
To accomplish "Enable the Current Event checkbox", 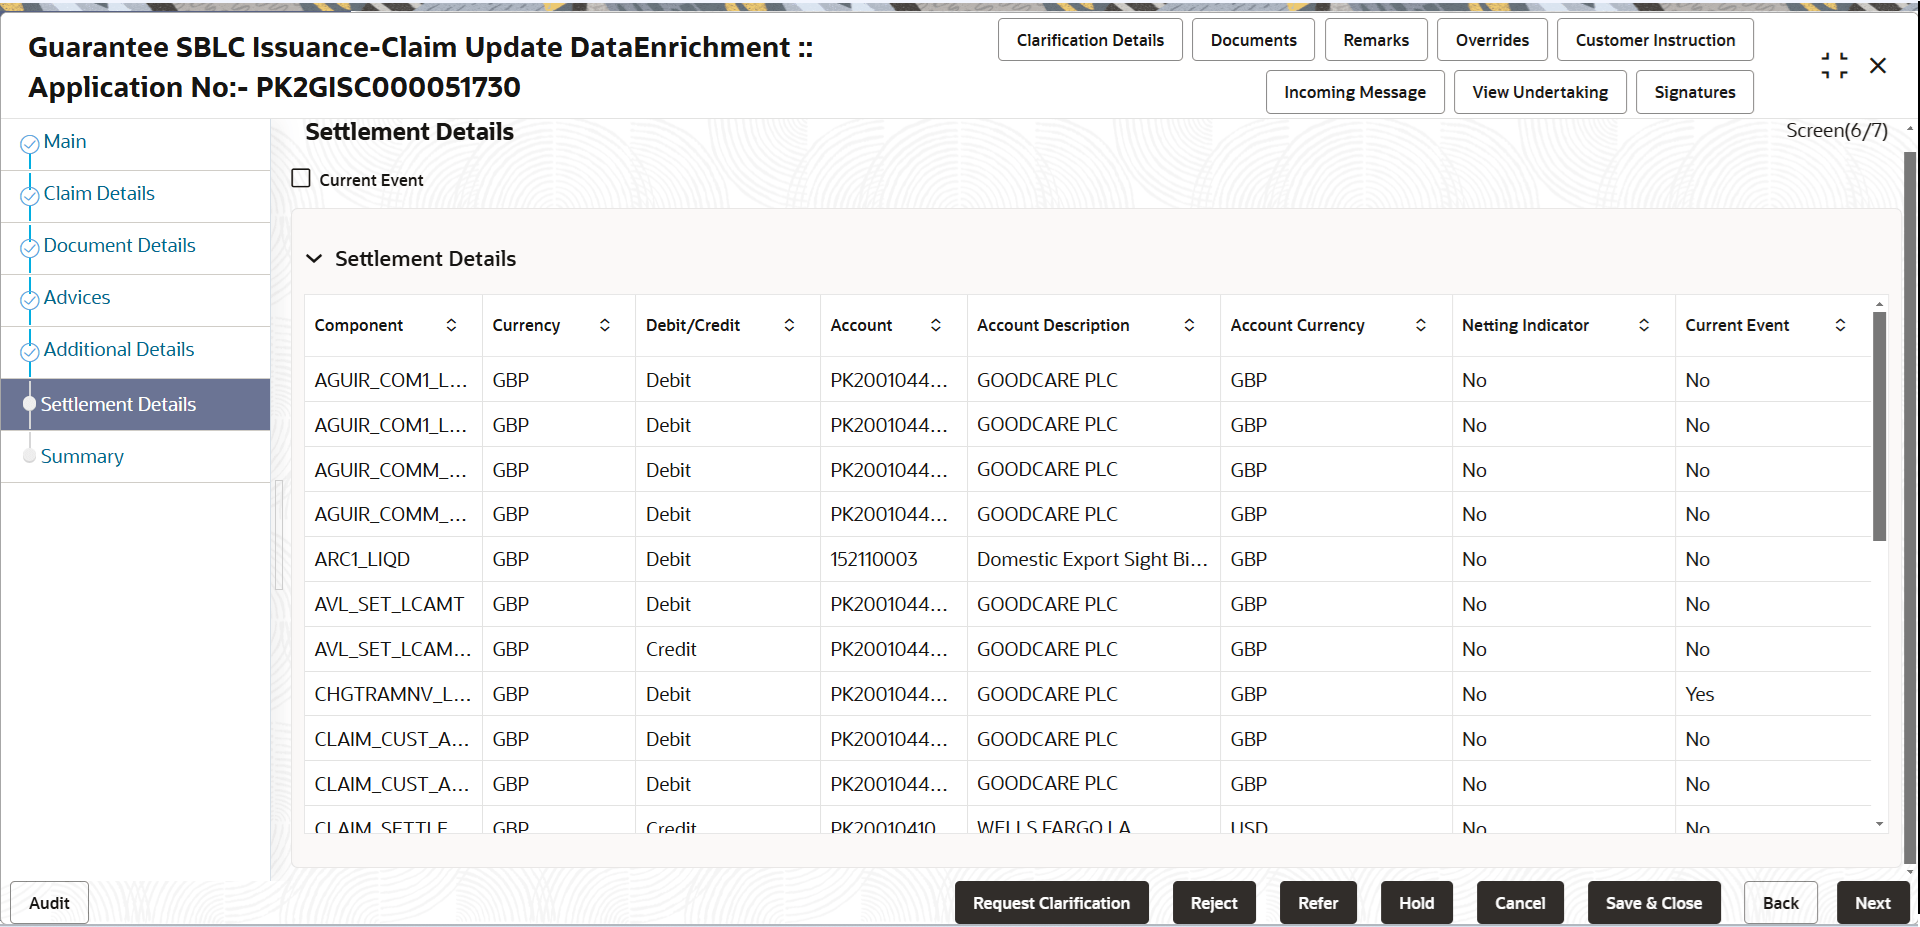I will [x=300, y=178].
